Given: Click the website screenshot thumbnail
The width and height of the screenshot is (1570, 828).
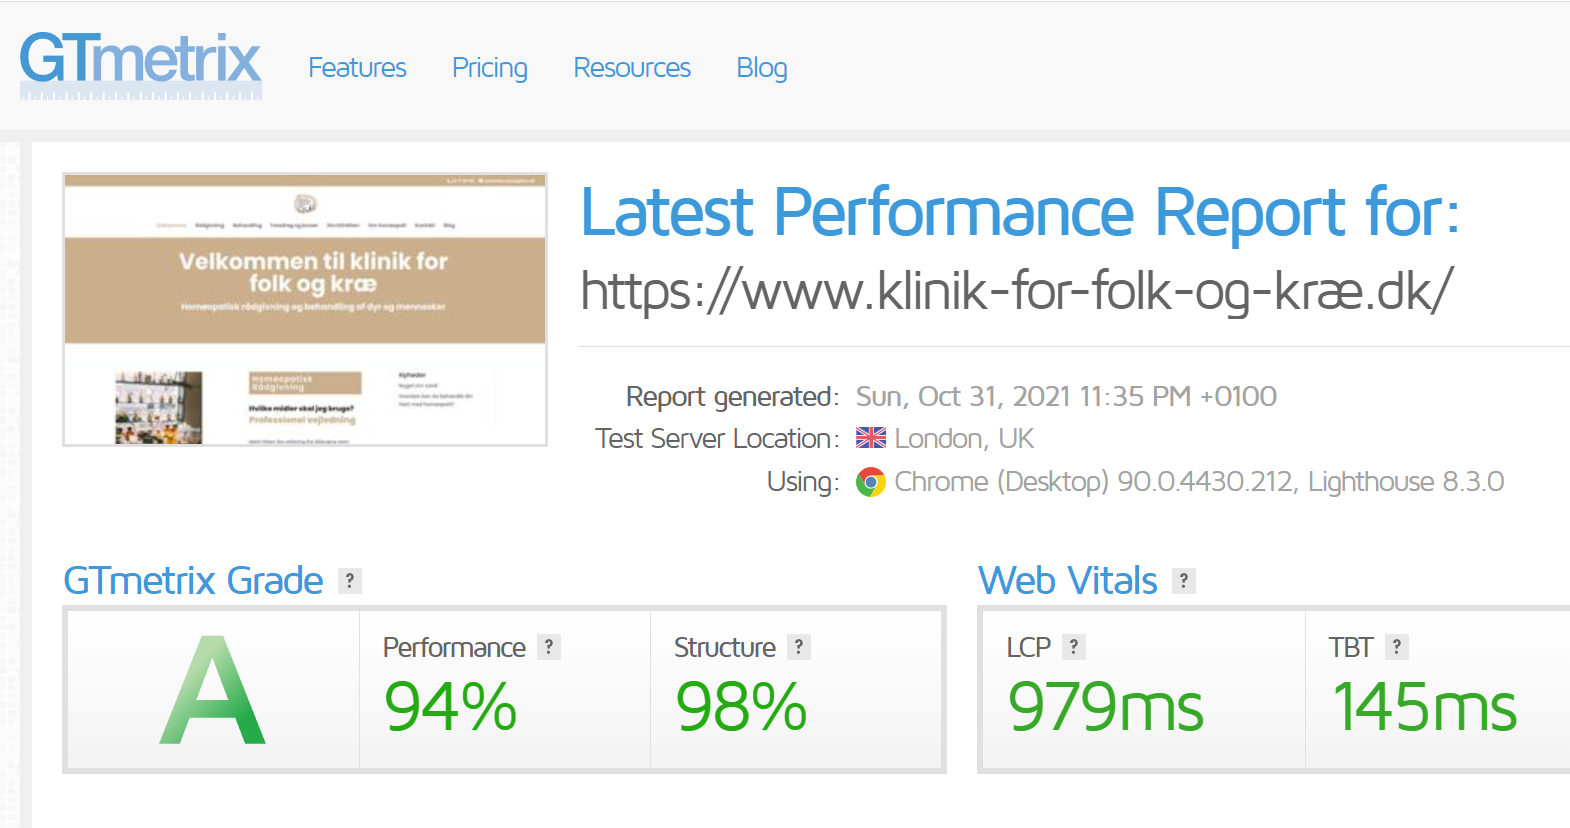Looking at the screenshot, I should click(x=305, y=309).
